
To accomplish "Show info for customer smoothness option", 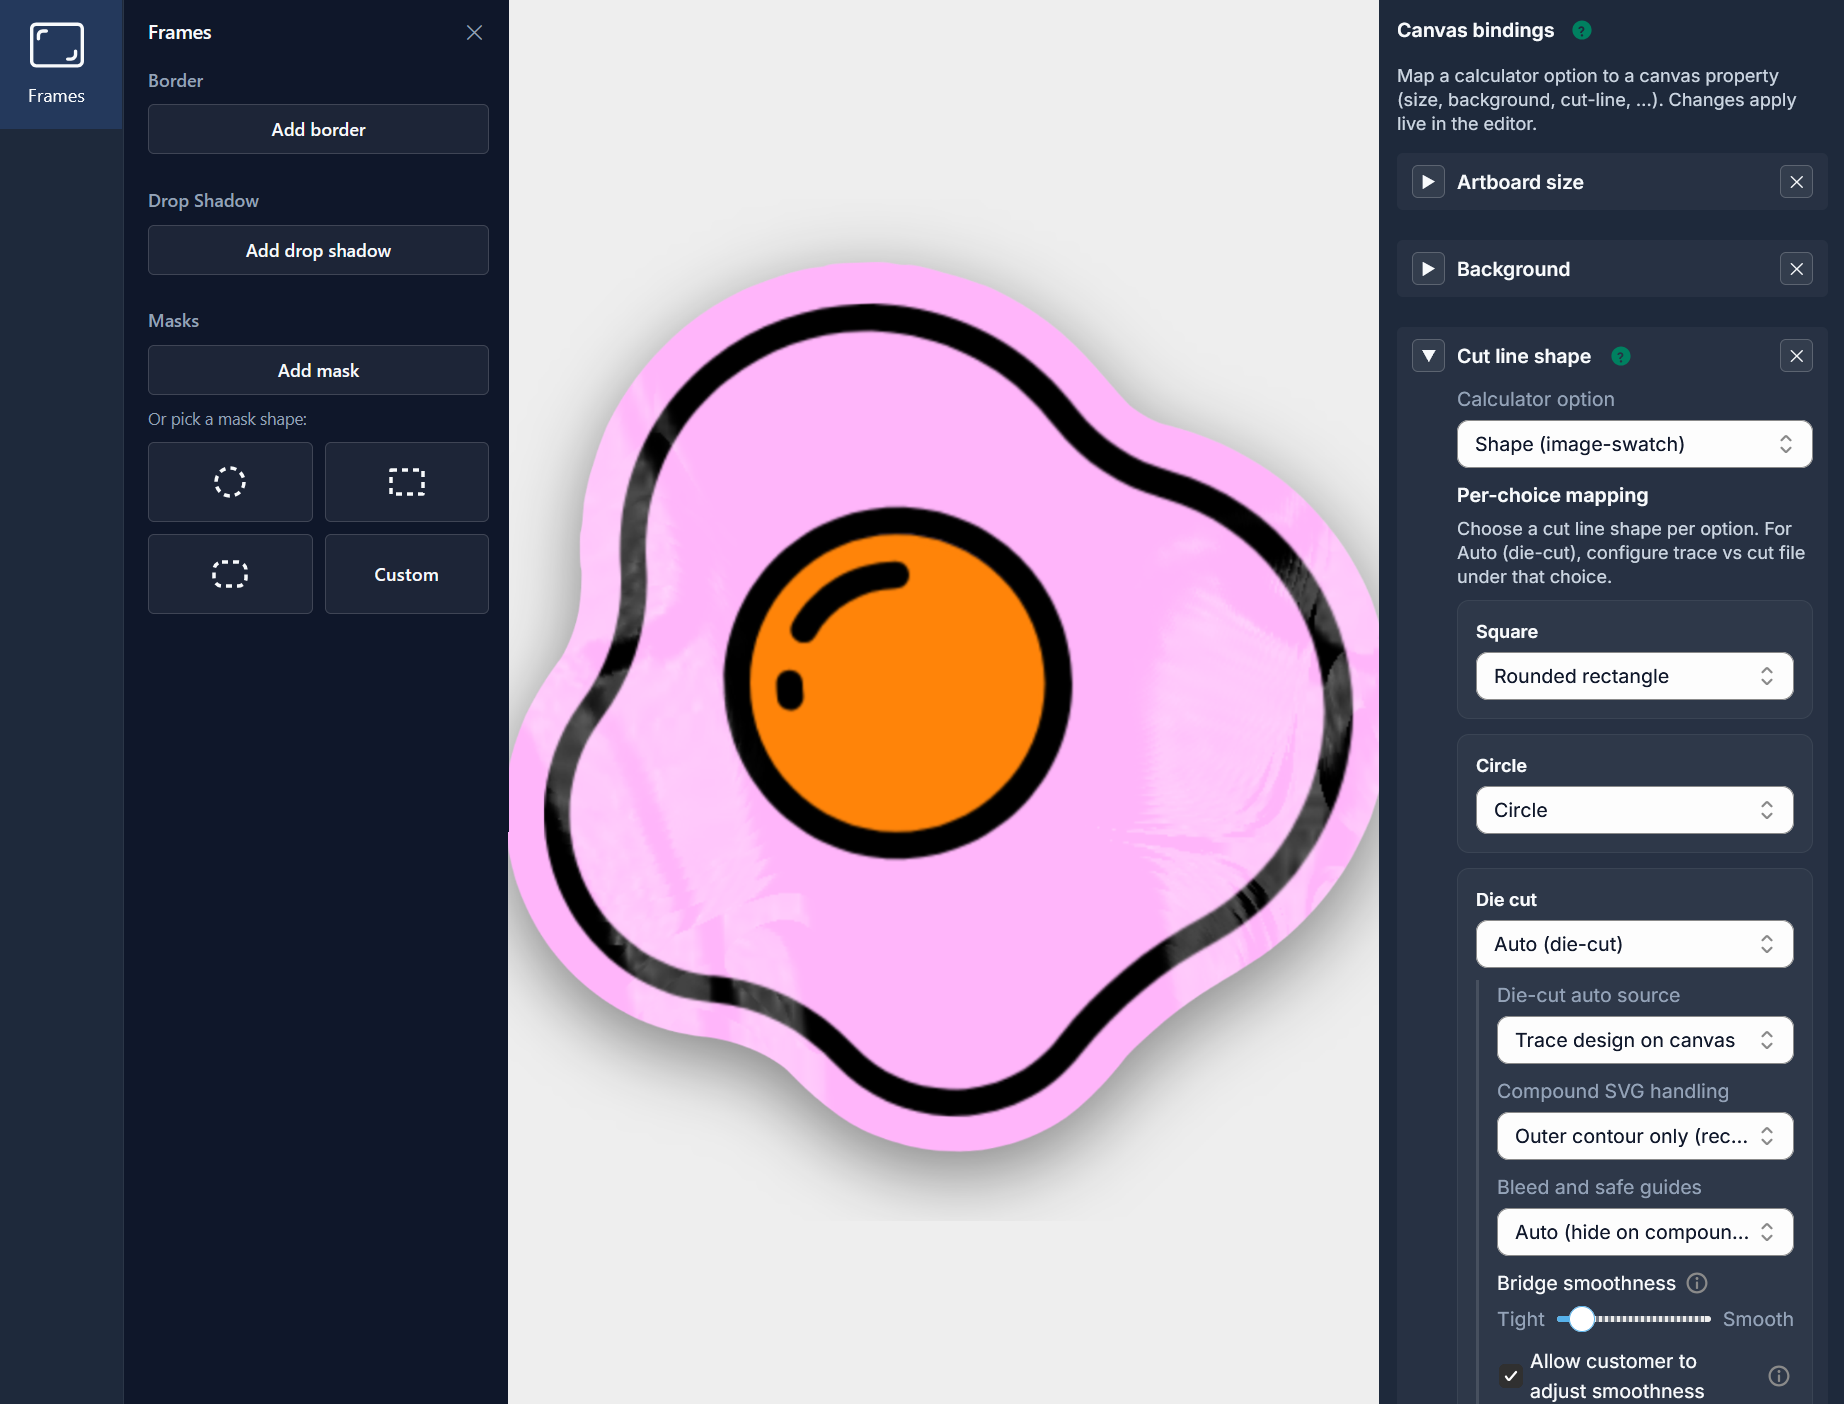I will click(1779, 1376).
